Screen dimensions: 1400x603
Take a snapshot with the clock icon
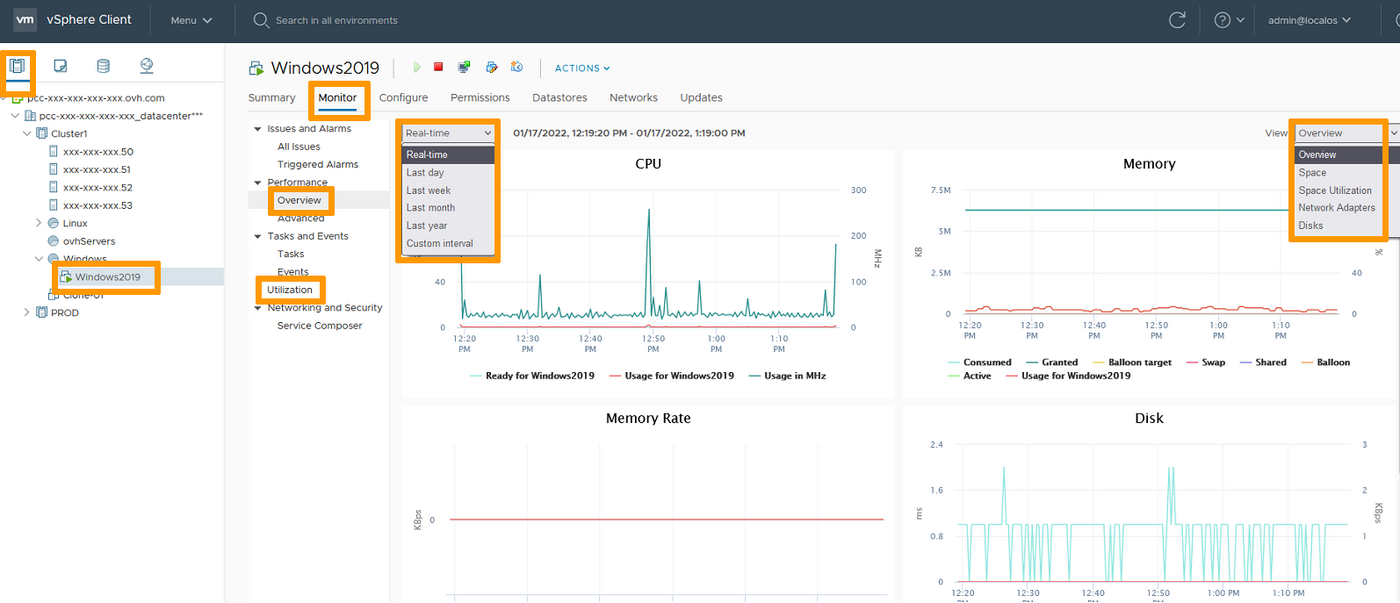click(517, 67)
